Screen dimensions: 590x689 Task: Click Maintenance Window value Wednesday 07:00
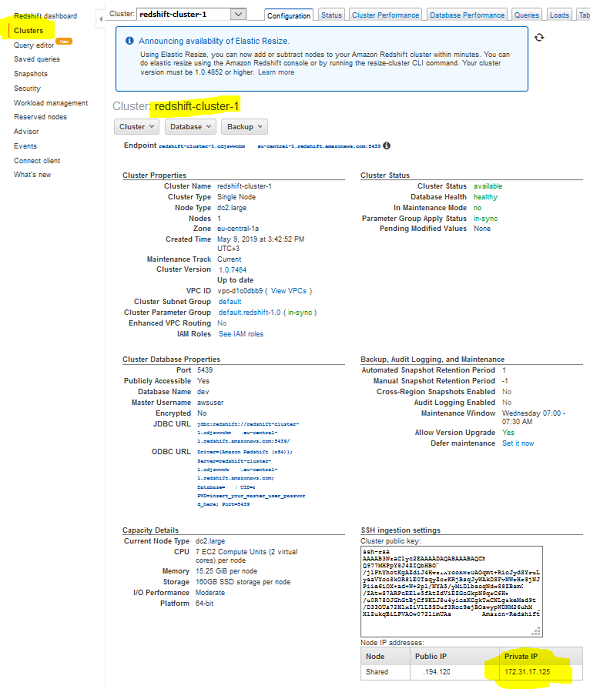click(534, 417)
